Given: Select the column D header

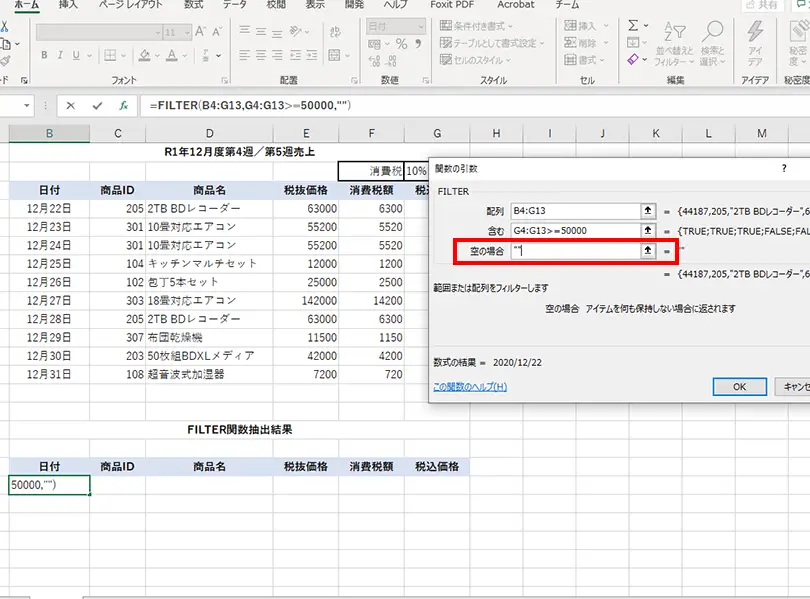Looking at the screenshot, I should (x=209, y=134).
